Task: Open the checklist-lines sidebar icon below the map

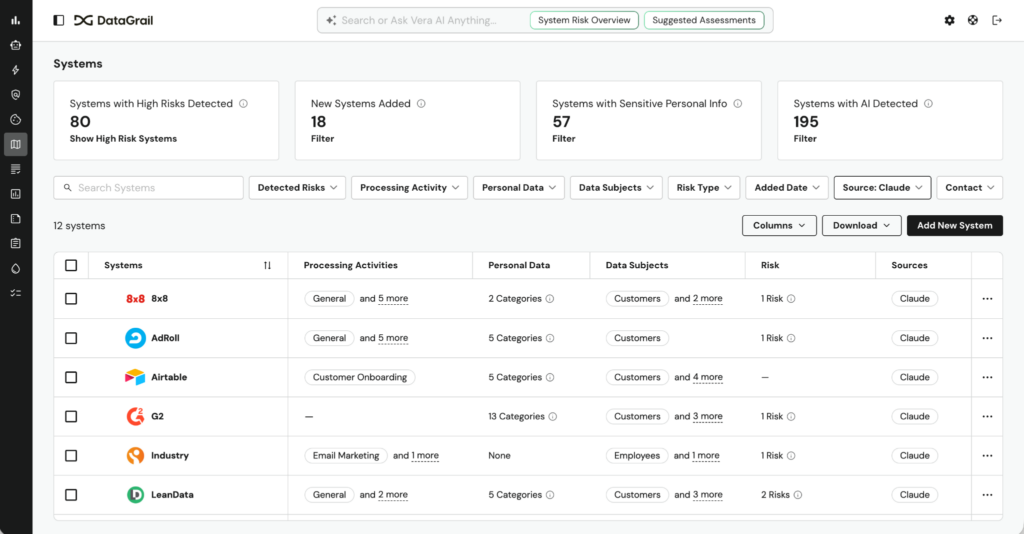Action: coord(16,169)
